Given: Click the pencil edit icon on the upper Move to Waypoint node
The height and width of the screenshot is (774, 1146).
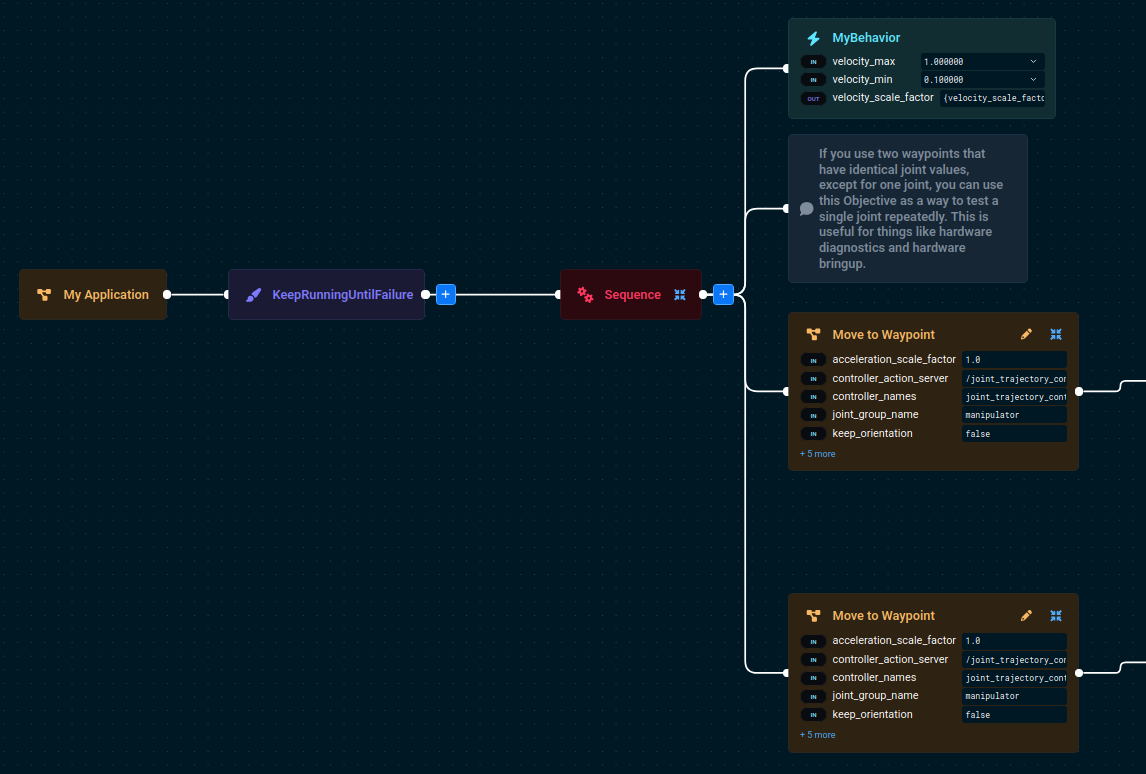Looking at the screenshot, I should pos(1026,334).
